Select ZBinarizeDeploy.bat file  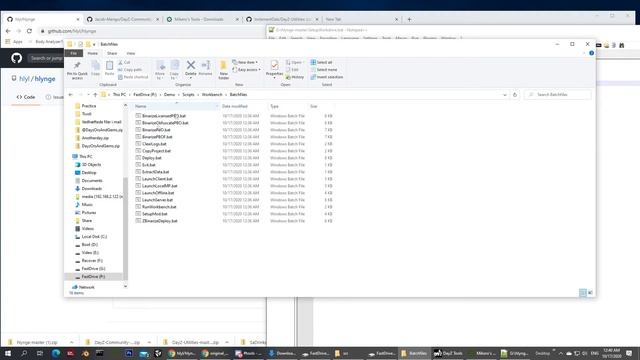point(160,221)
